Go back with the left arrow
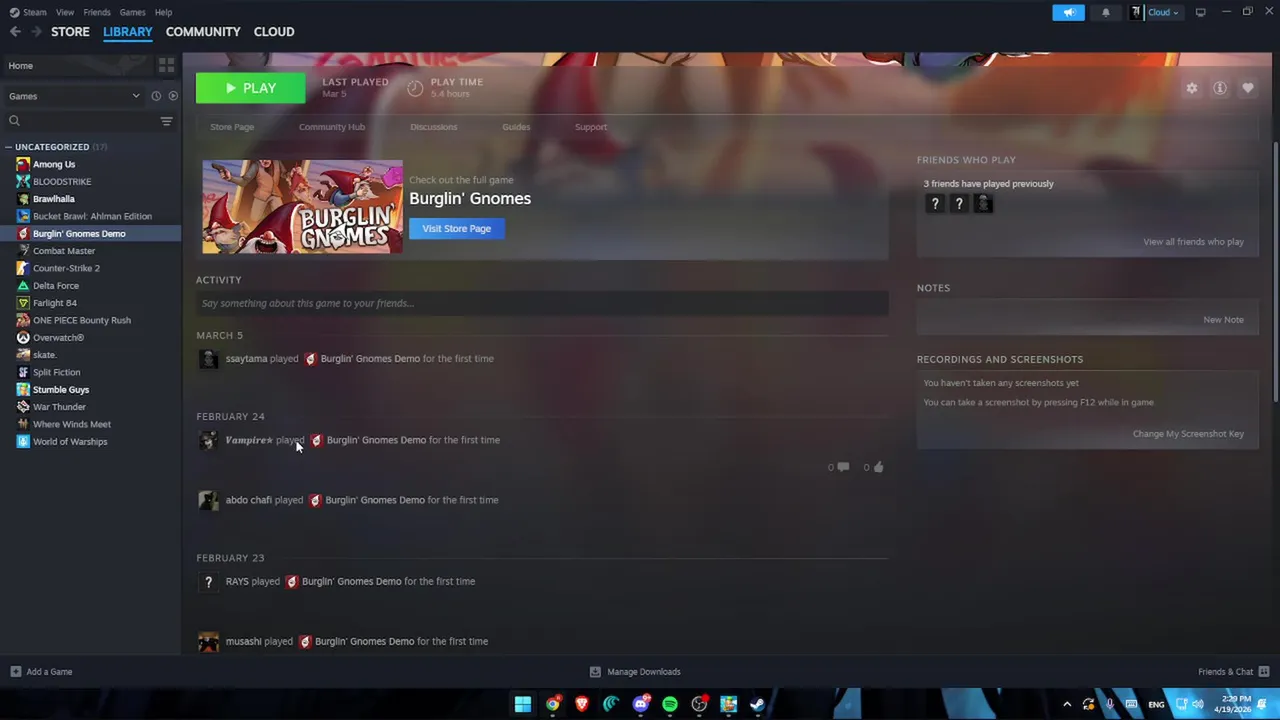The image size is (1280, 720). (15, 32)
